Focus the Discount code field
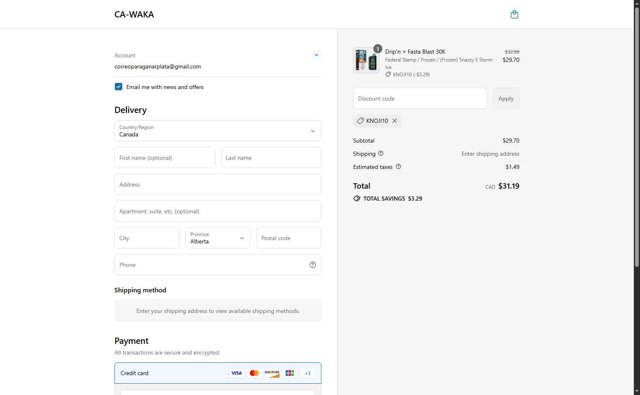 click(420, 98)
